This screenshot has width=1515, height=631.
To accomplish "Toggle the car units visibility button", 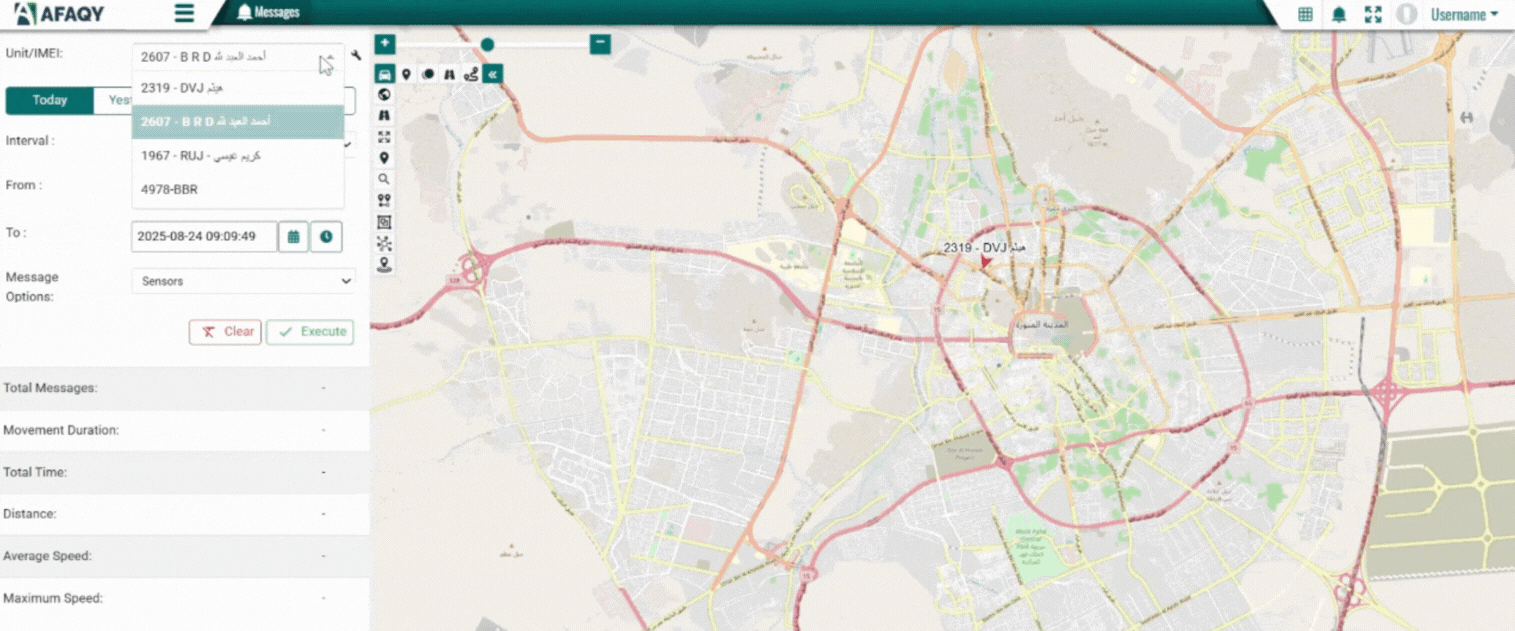I will pyautogui.click(x=384, y=74).
